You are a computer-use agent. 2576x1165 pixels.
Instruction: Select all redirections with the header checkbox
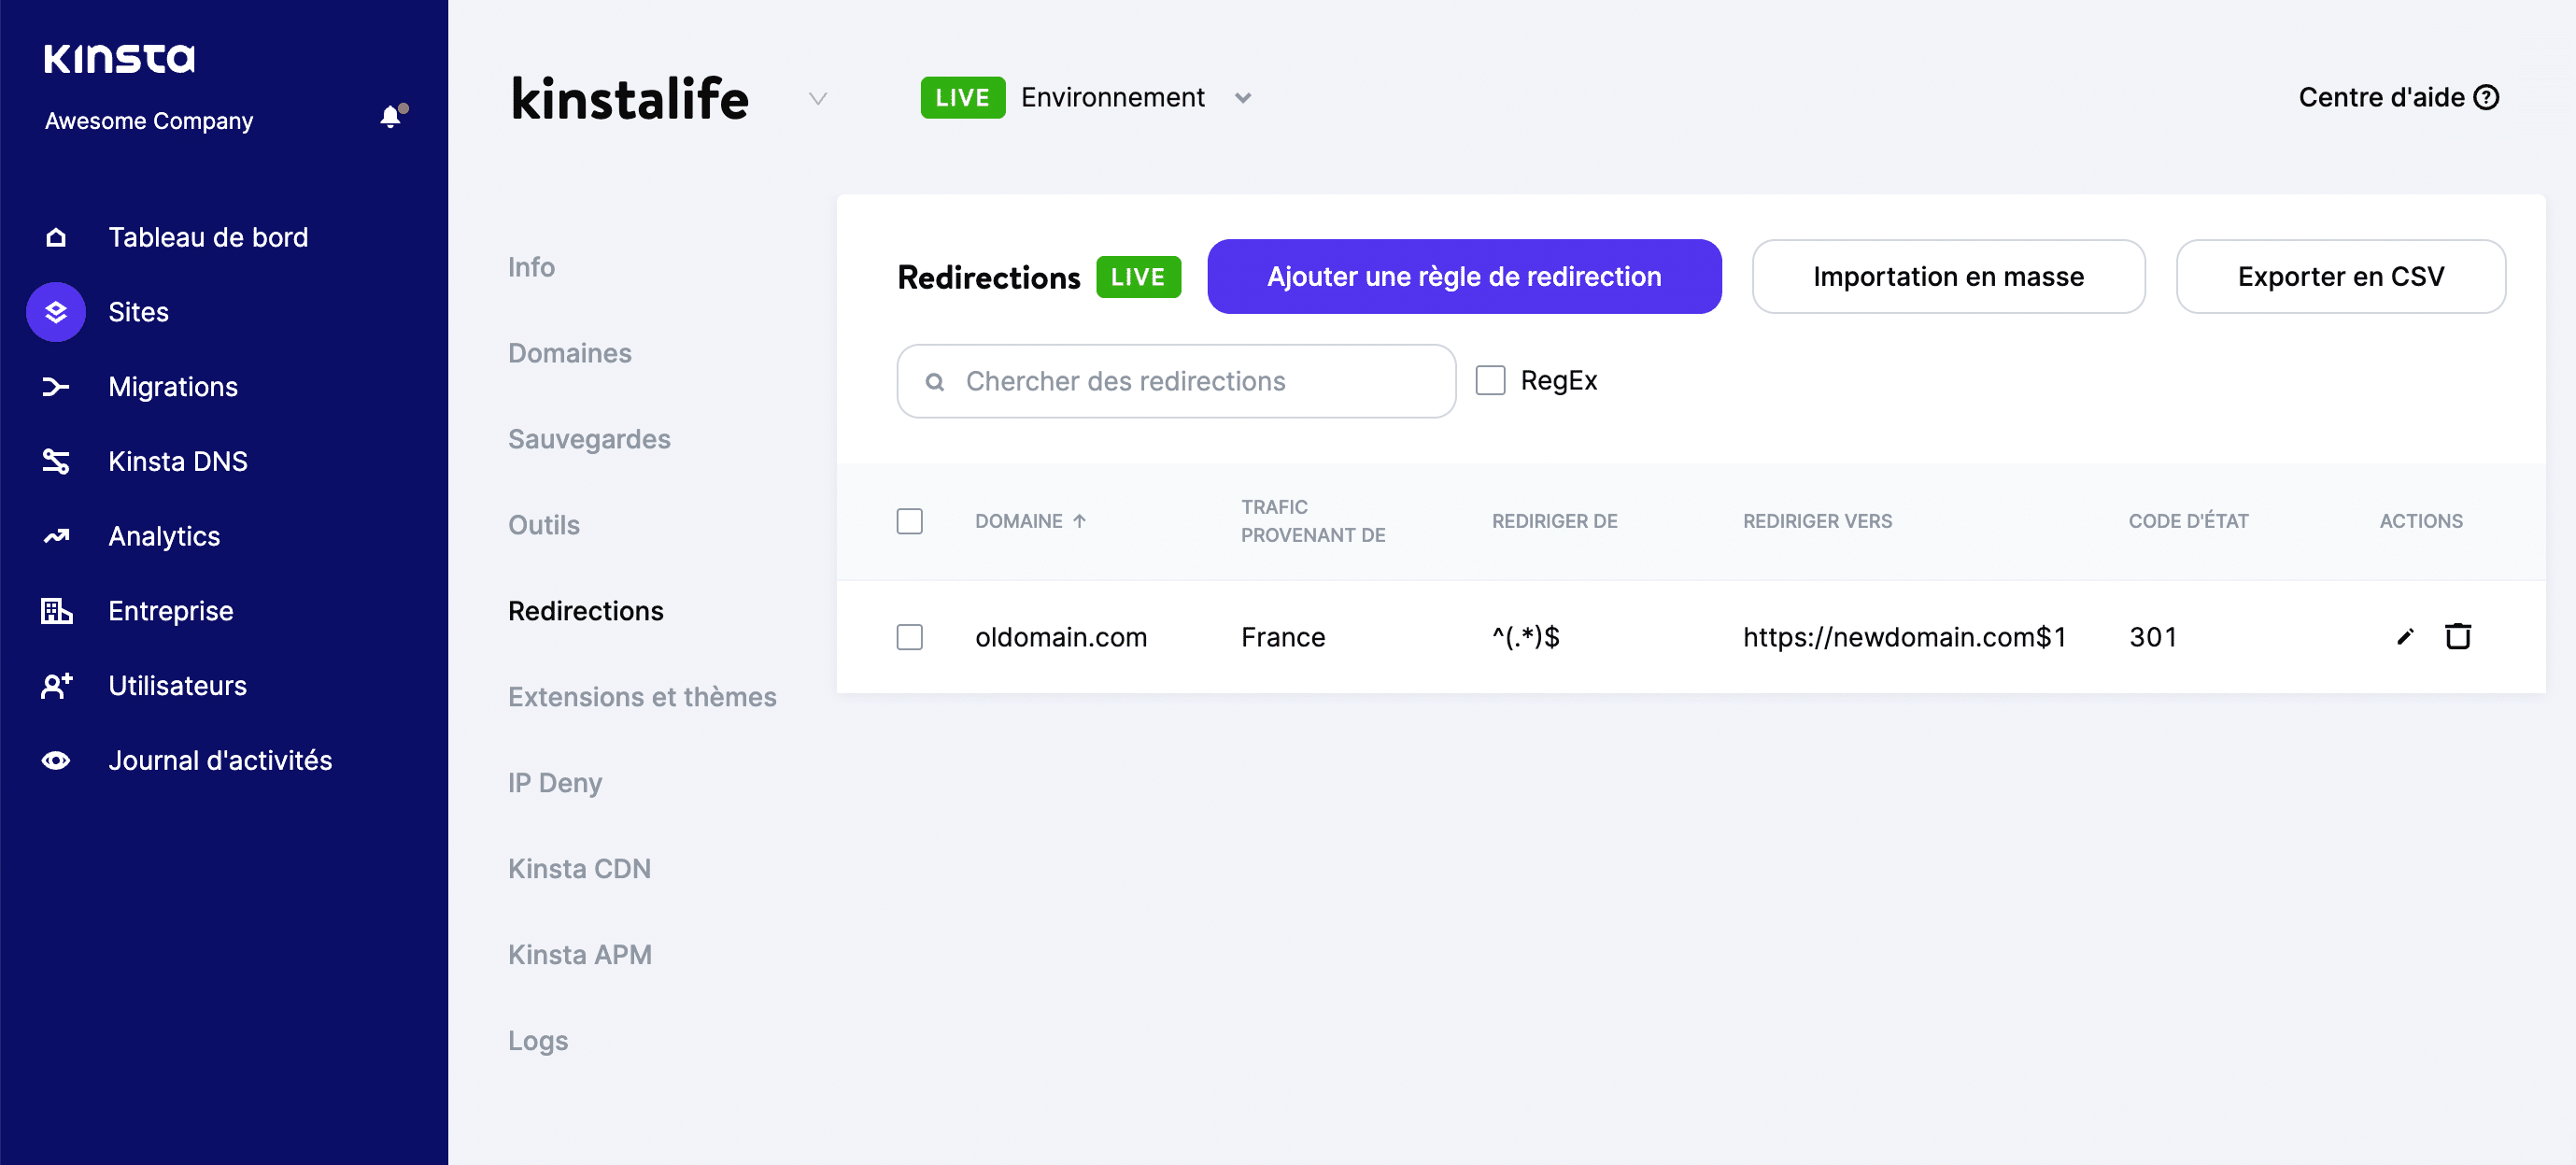coord(910,521)
